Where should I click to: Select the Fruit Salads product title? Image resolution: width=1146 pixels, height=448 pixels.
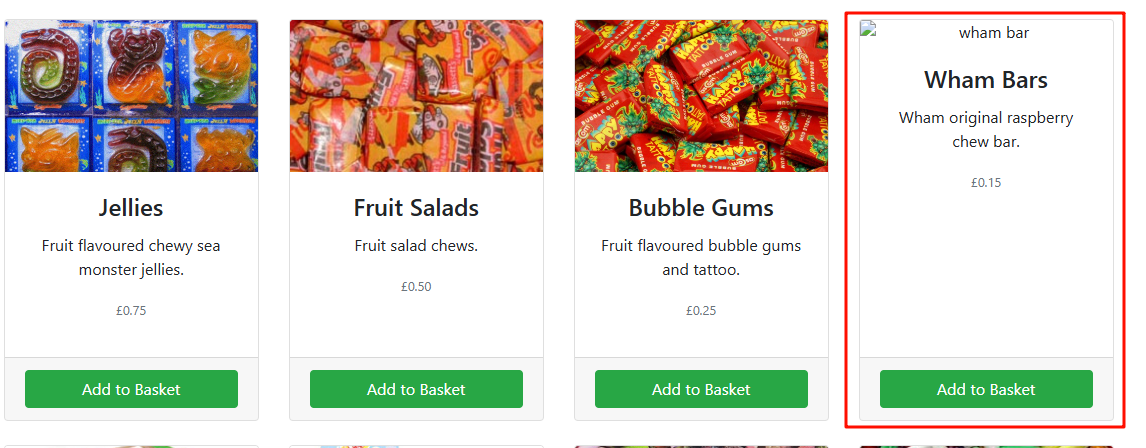(417, 208)
